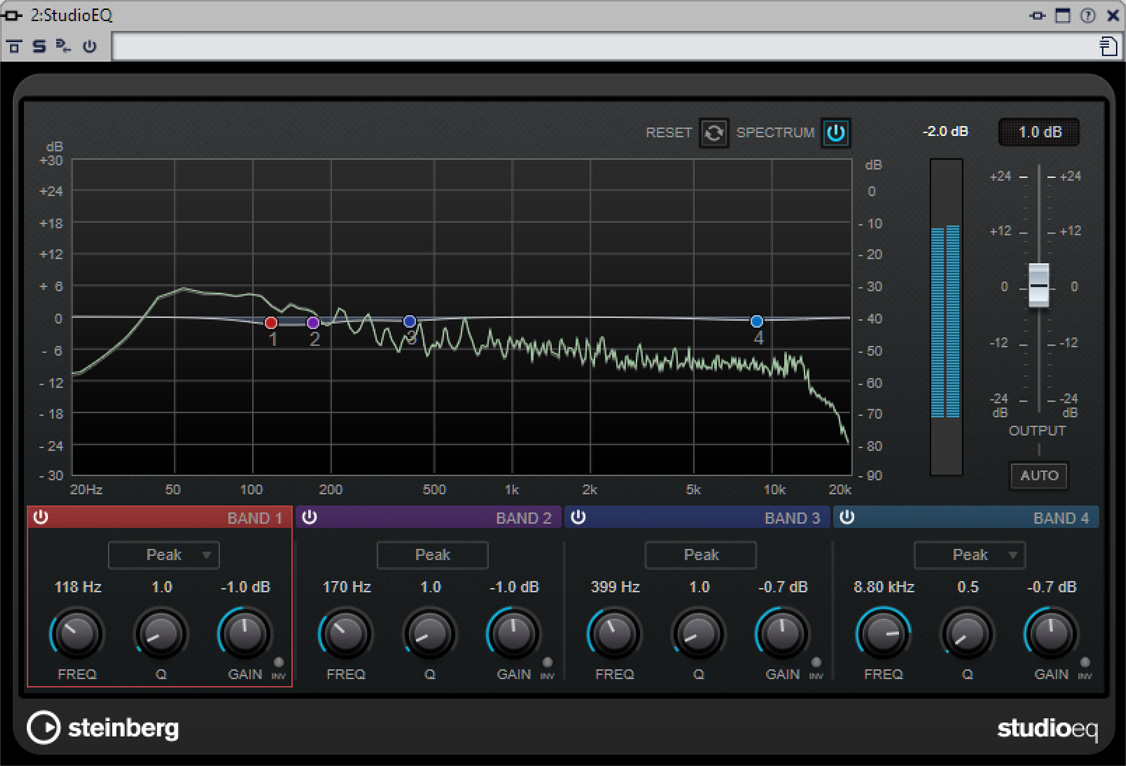1126x766 pixels.
Task: Toggle Band 2 gain INV button
Action: coord(547,662)
